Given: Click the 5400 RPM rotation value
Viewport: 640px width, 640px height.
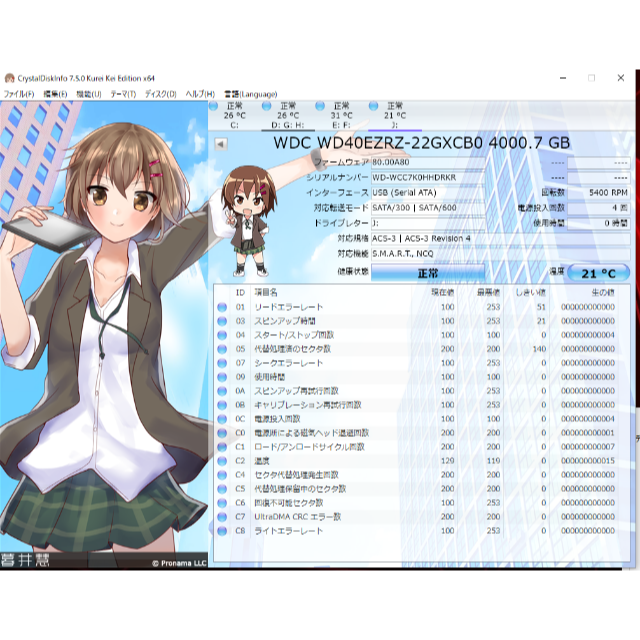Looking at the screenshot, I should 598,193.
